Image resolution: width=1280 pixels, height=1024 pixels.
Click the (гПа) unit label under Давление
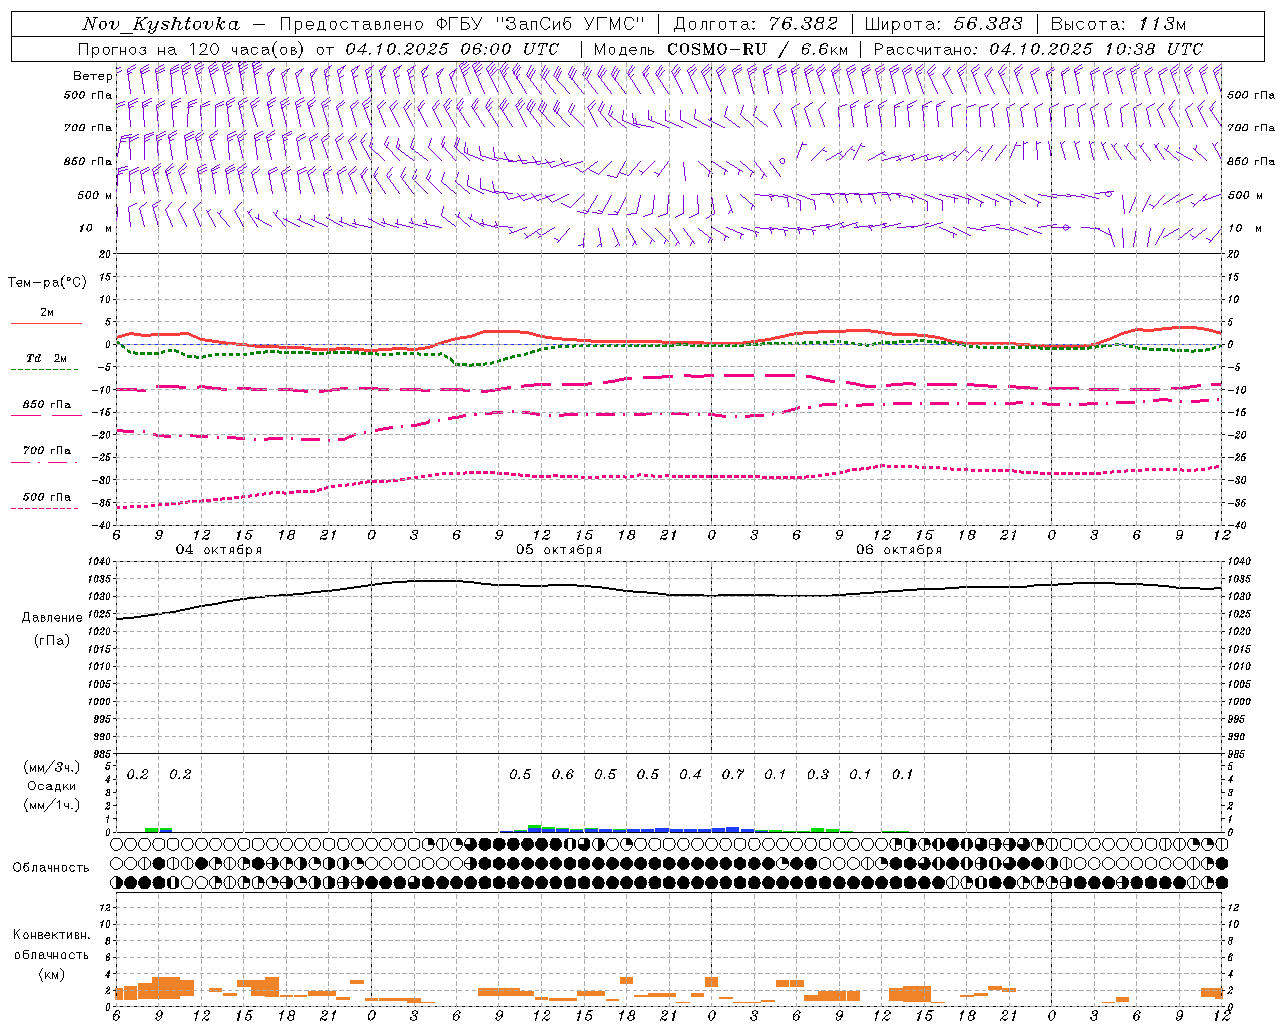click(x=52, y=641)
